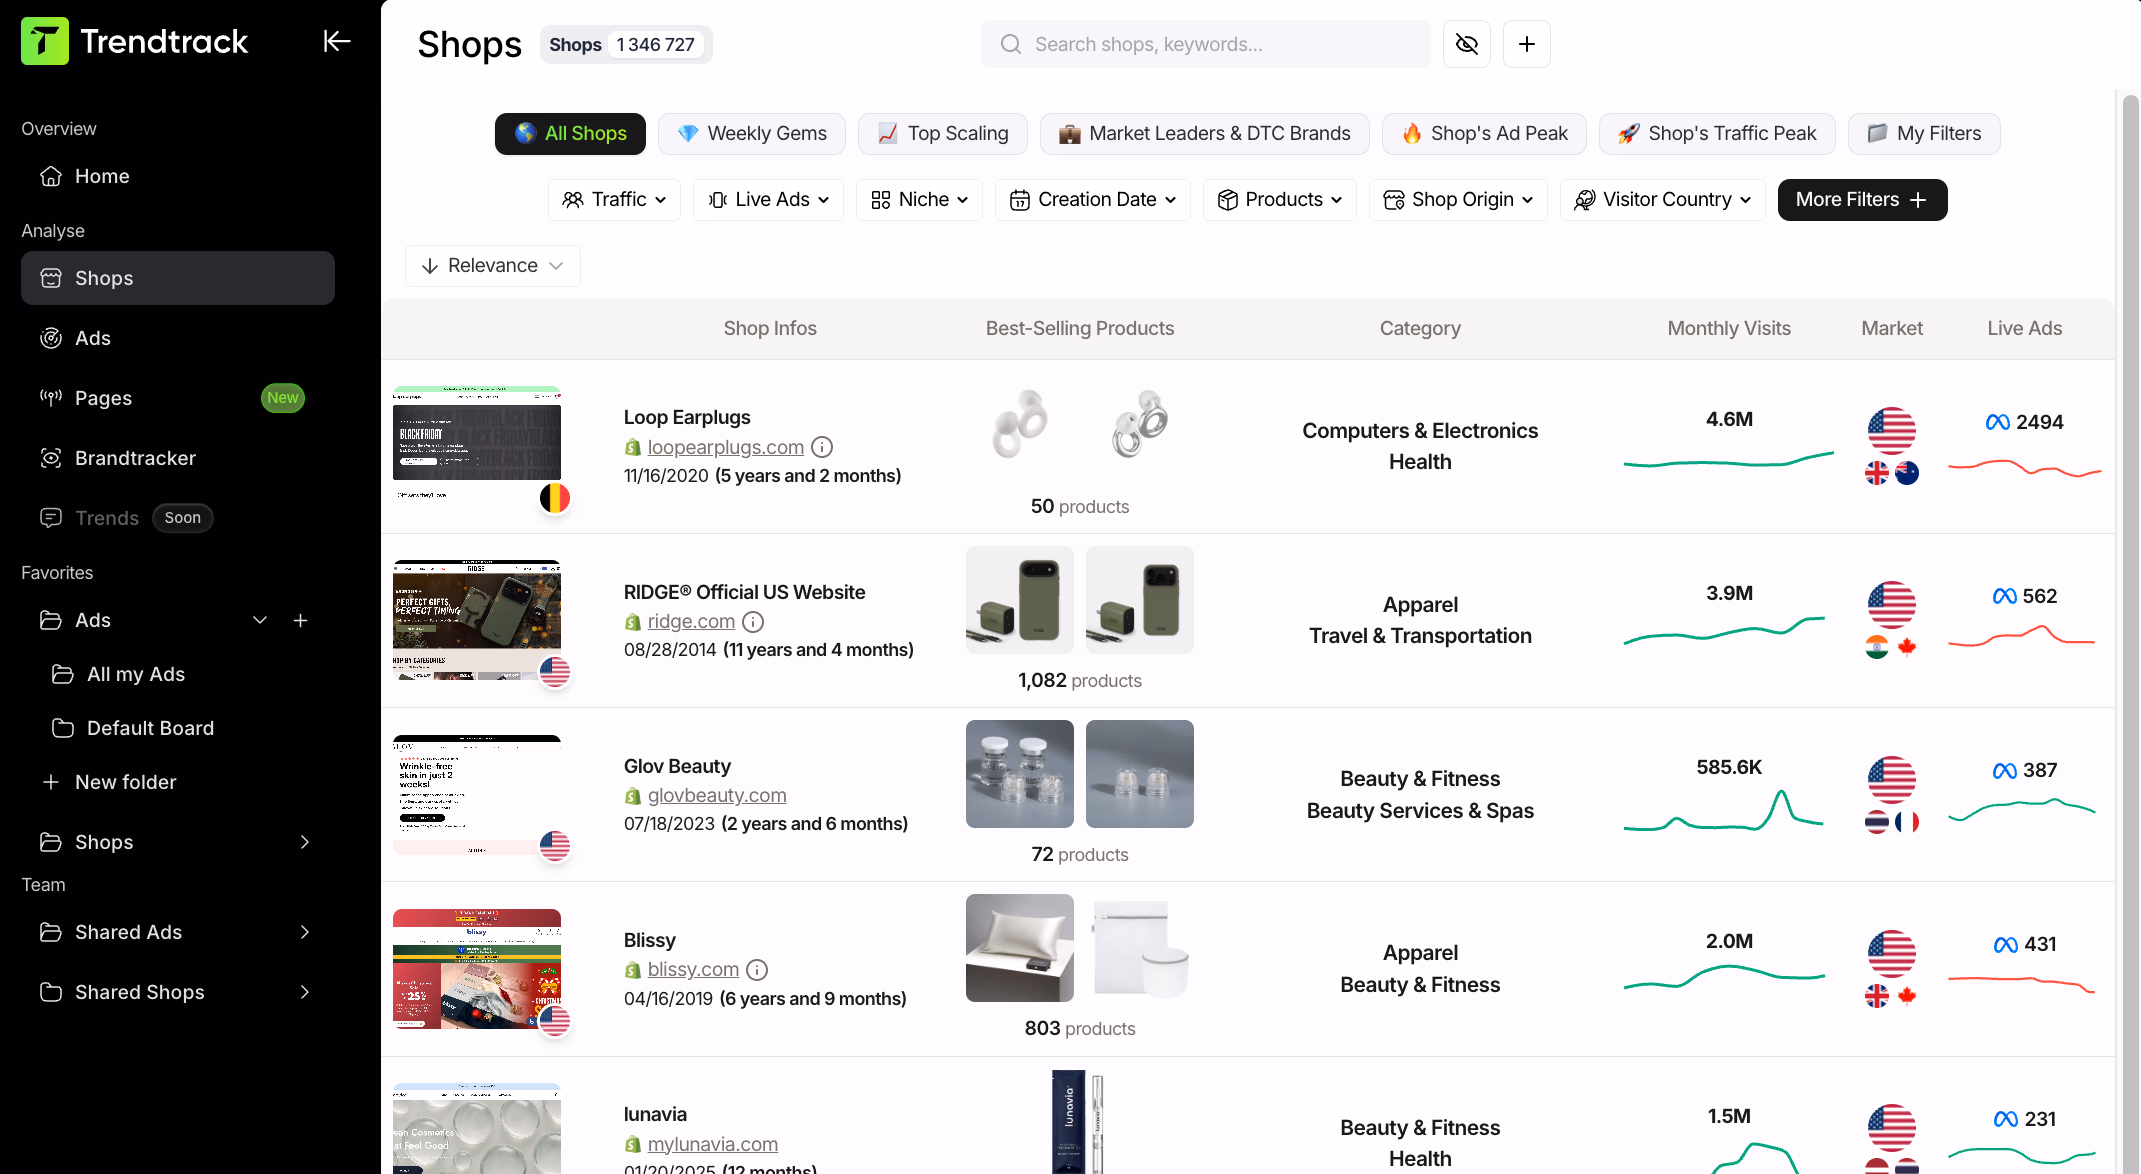
Task: Open the Pages section marked New
Action: [x=103, y=398]
